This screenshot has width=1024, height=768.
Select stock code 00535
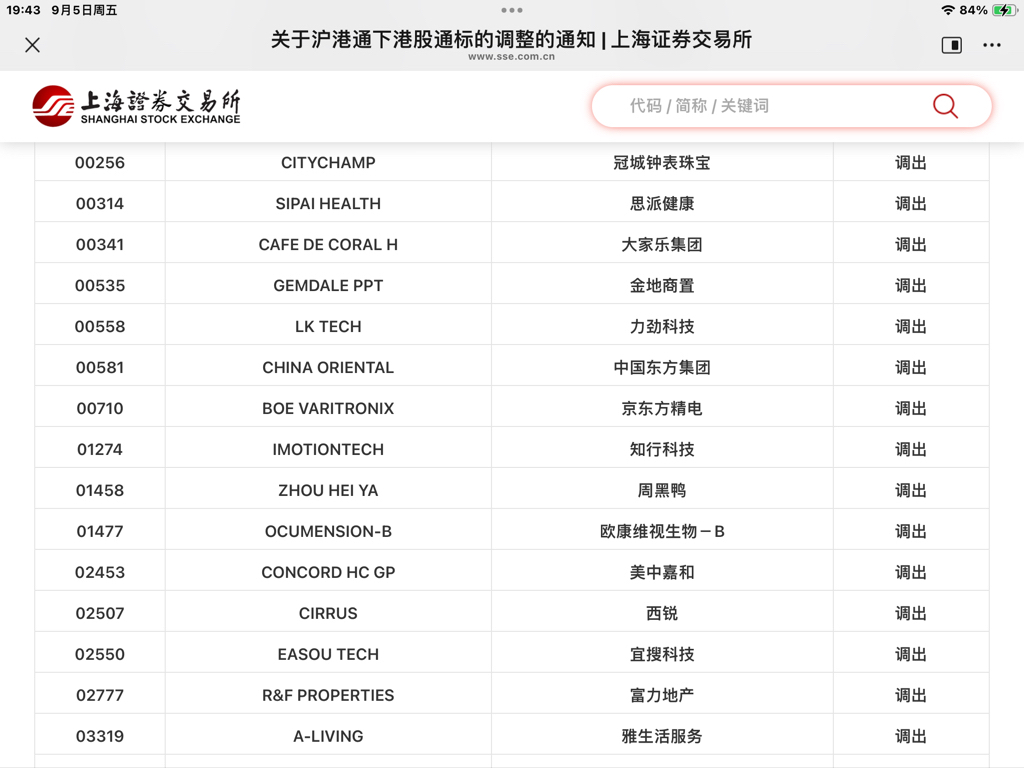point(100,286)
